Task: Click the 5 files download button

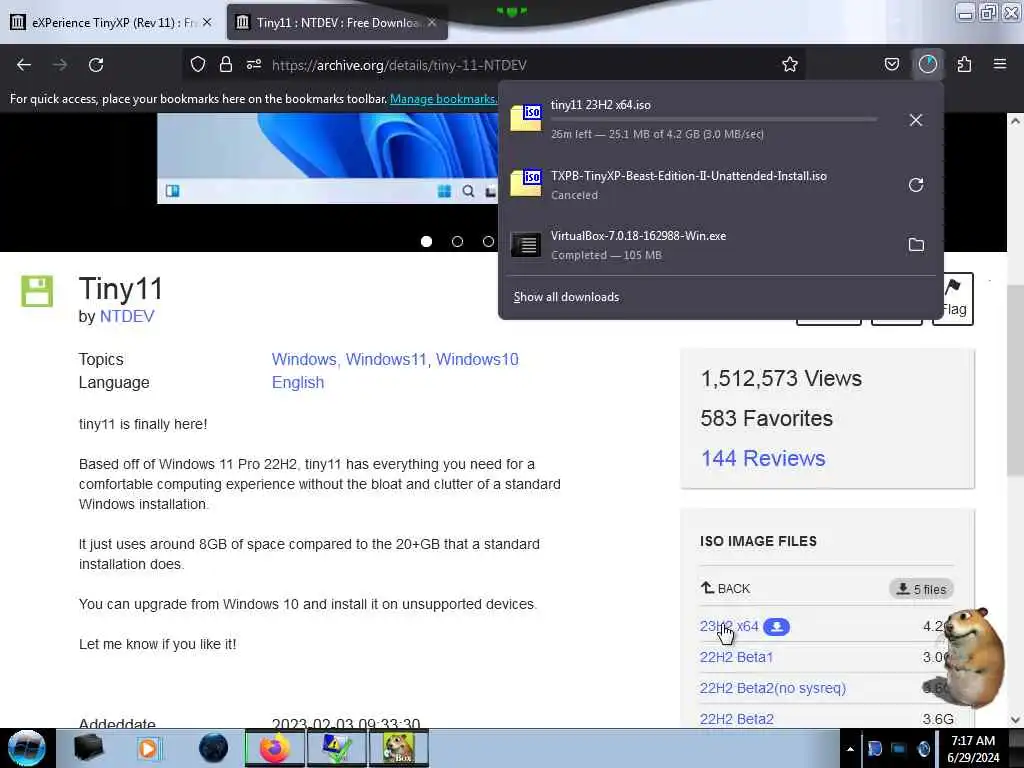Action: (921, 589)
